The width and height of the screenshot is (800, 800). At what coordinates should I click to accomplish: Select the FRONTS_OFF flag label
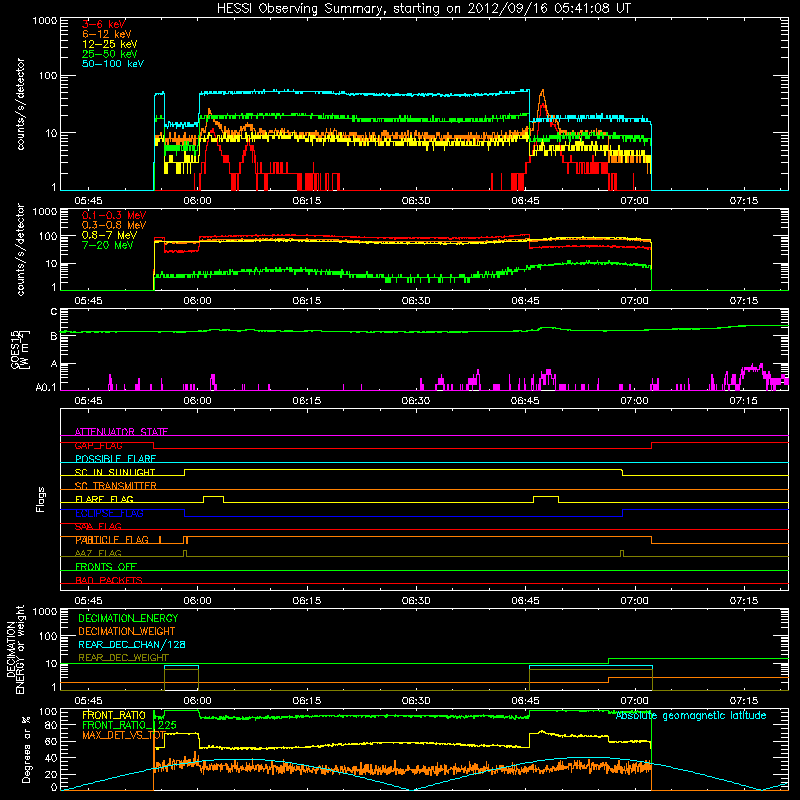pyautogui.click(x=106, y=567)
